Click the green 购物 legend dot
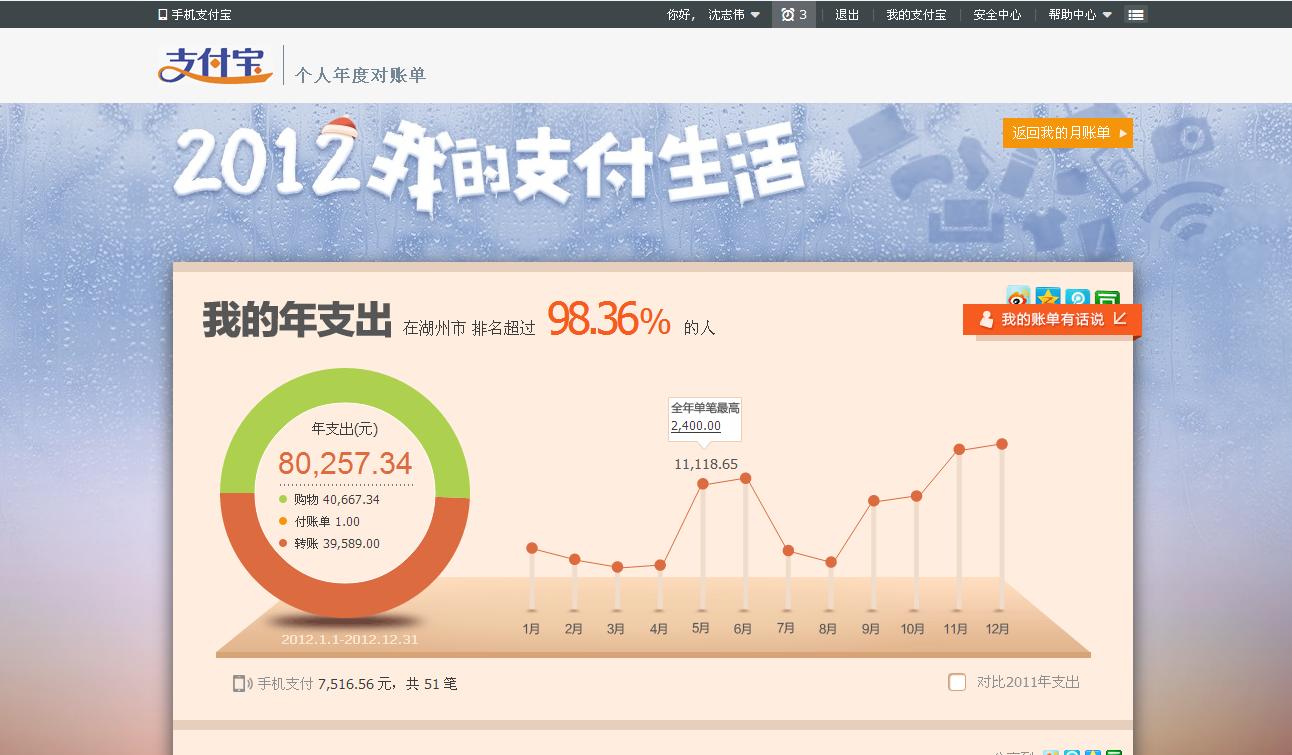The height and width of the screenshot is (755, 1292). [x=283, y=499]
